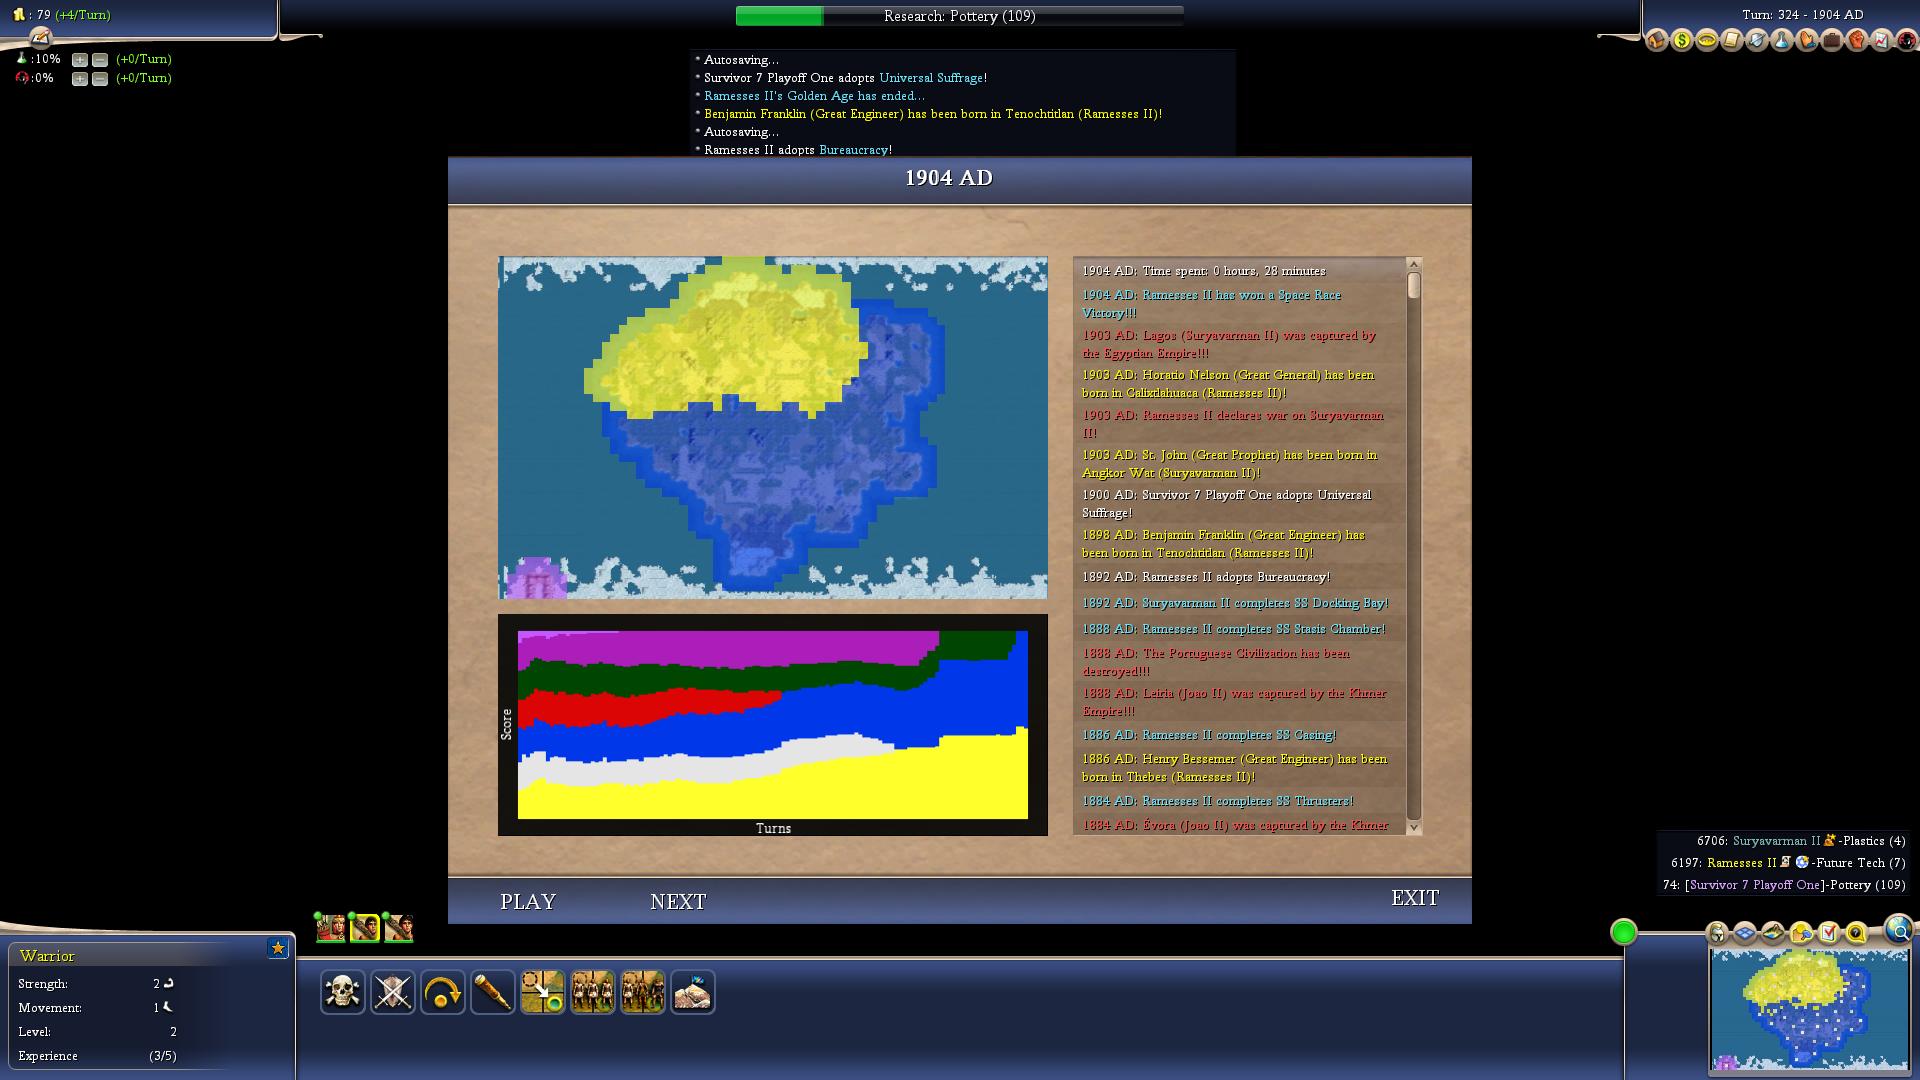
Task: Open the Corporation Advisor briefcase icon
Action: click(x=1832, y=40)
